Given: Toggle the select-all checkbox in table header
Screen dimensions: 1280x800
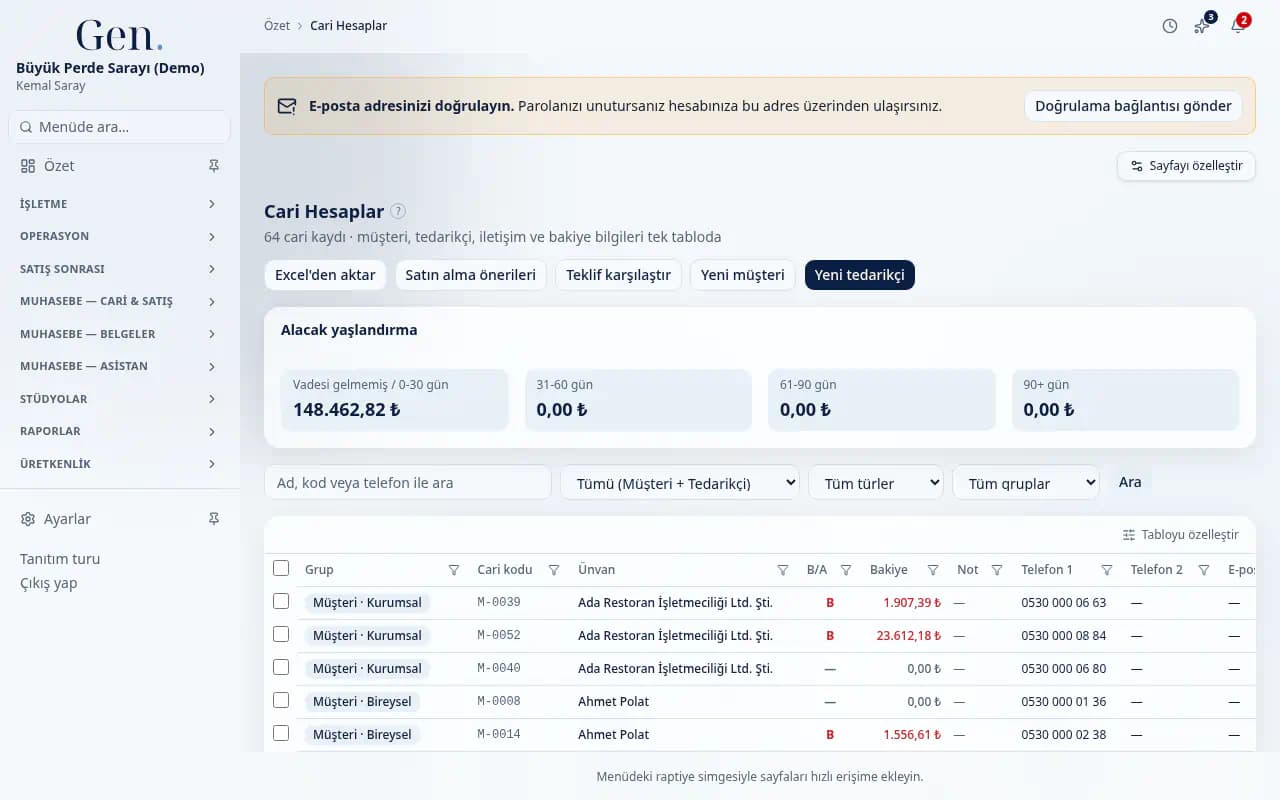Looking at the screenshot, I should pos(281,568).
